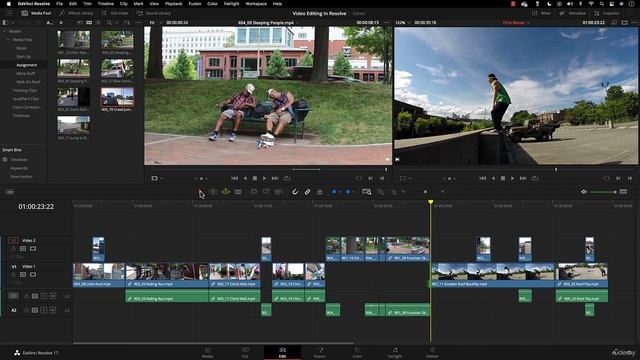This screenshot has height=360, width=640.
Task: Toggle the Linked Selection chain icon
Action: point(307,192)
